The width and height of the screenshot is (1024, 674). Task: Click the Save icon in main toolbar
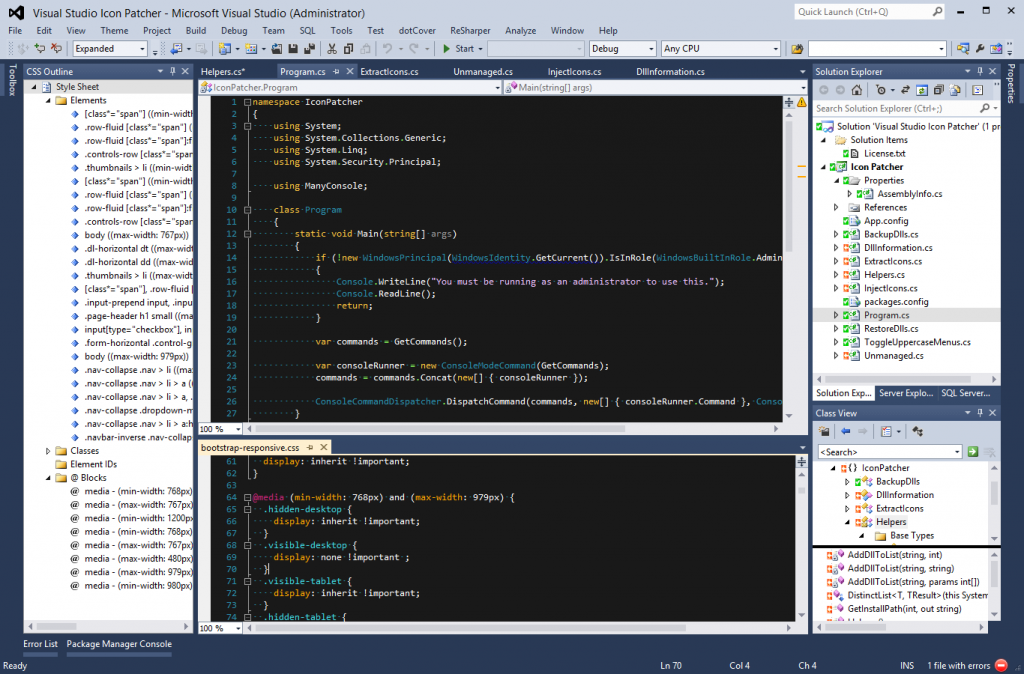coord(293,48)
